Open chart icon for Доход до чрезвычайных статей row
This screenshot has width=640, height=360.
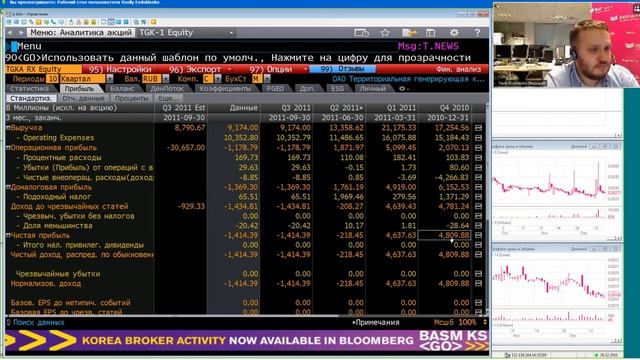[x=479, y=207]
